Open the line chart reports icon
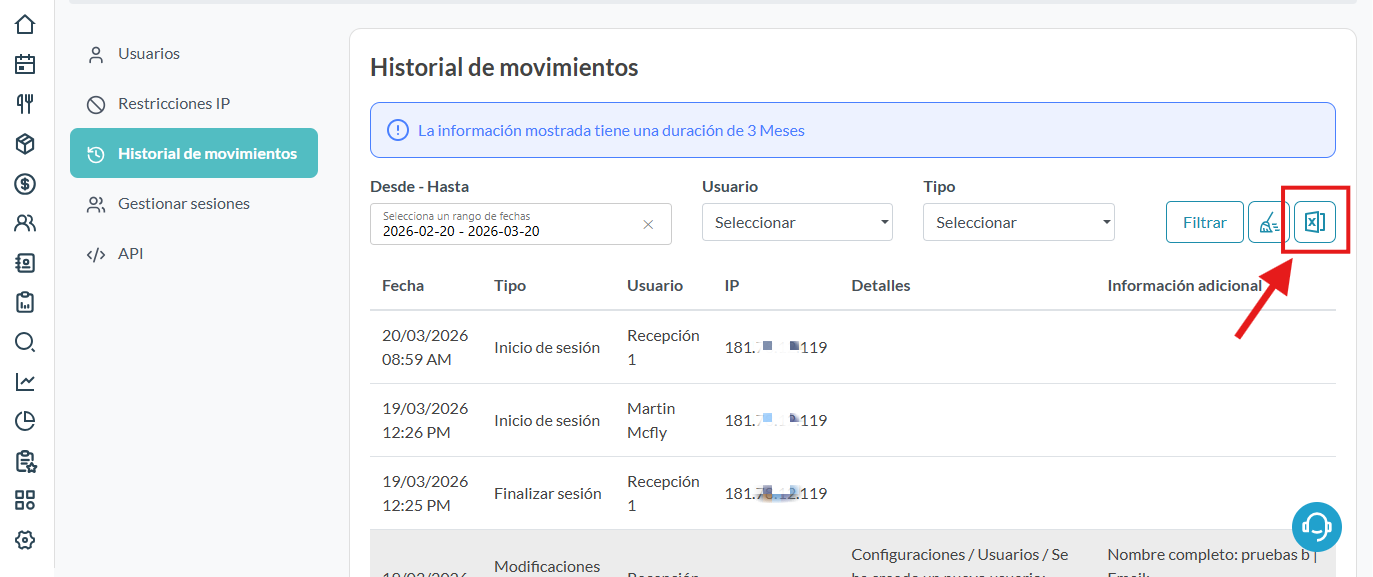The image size is (1373, 577). click(25, 382)
